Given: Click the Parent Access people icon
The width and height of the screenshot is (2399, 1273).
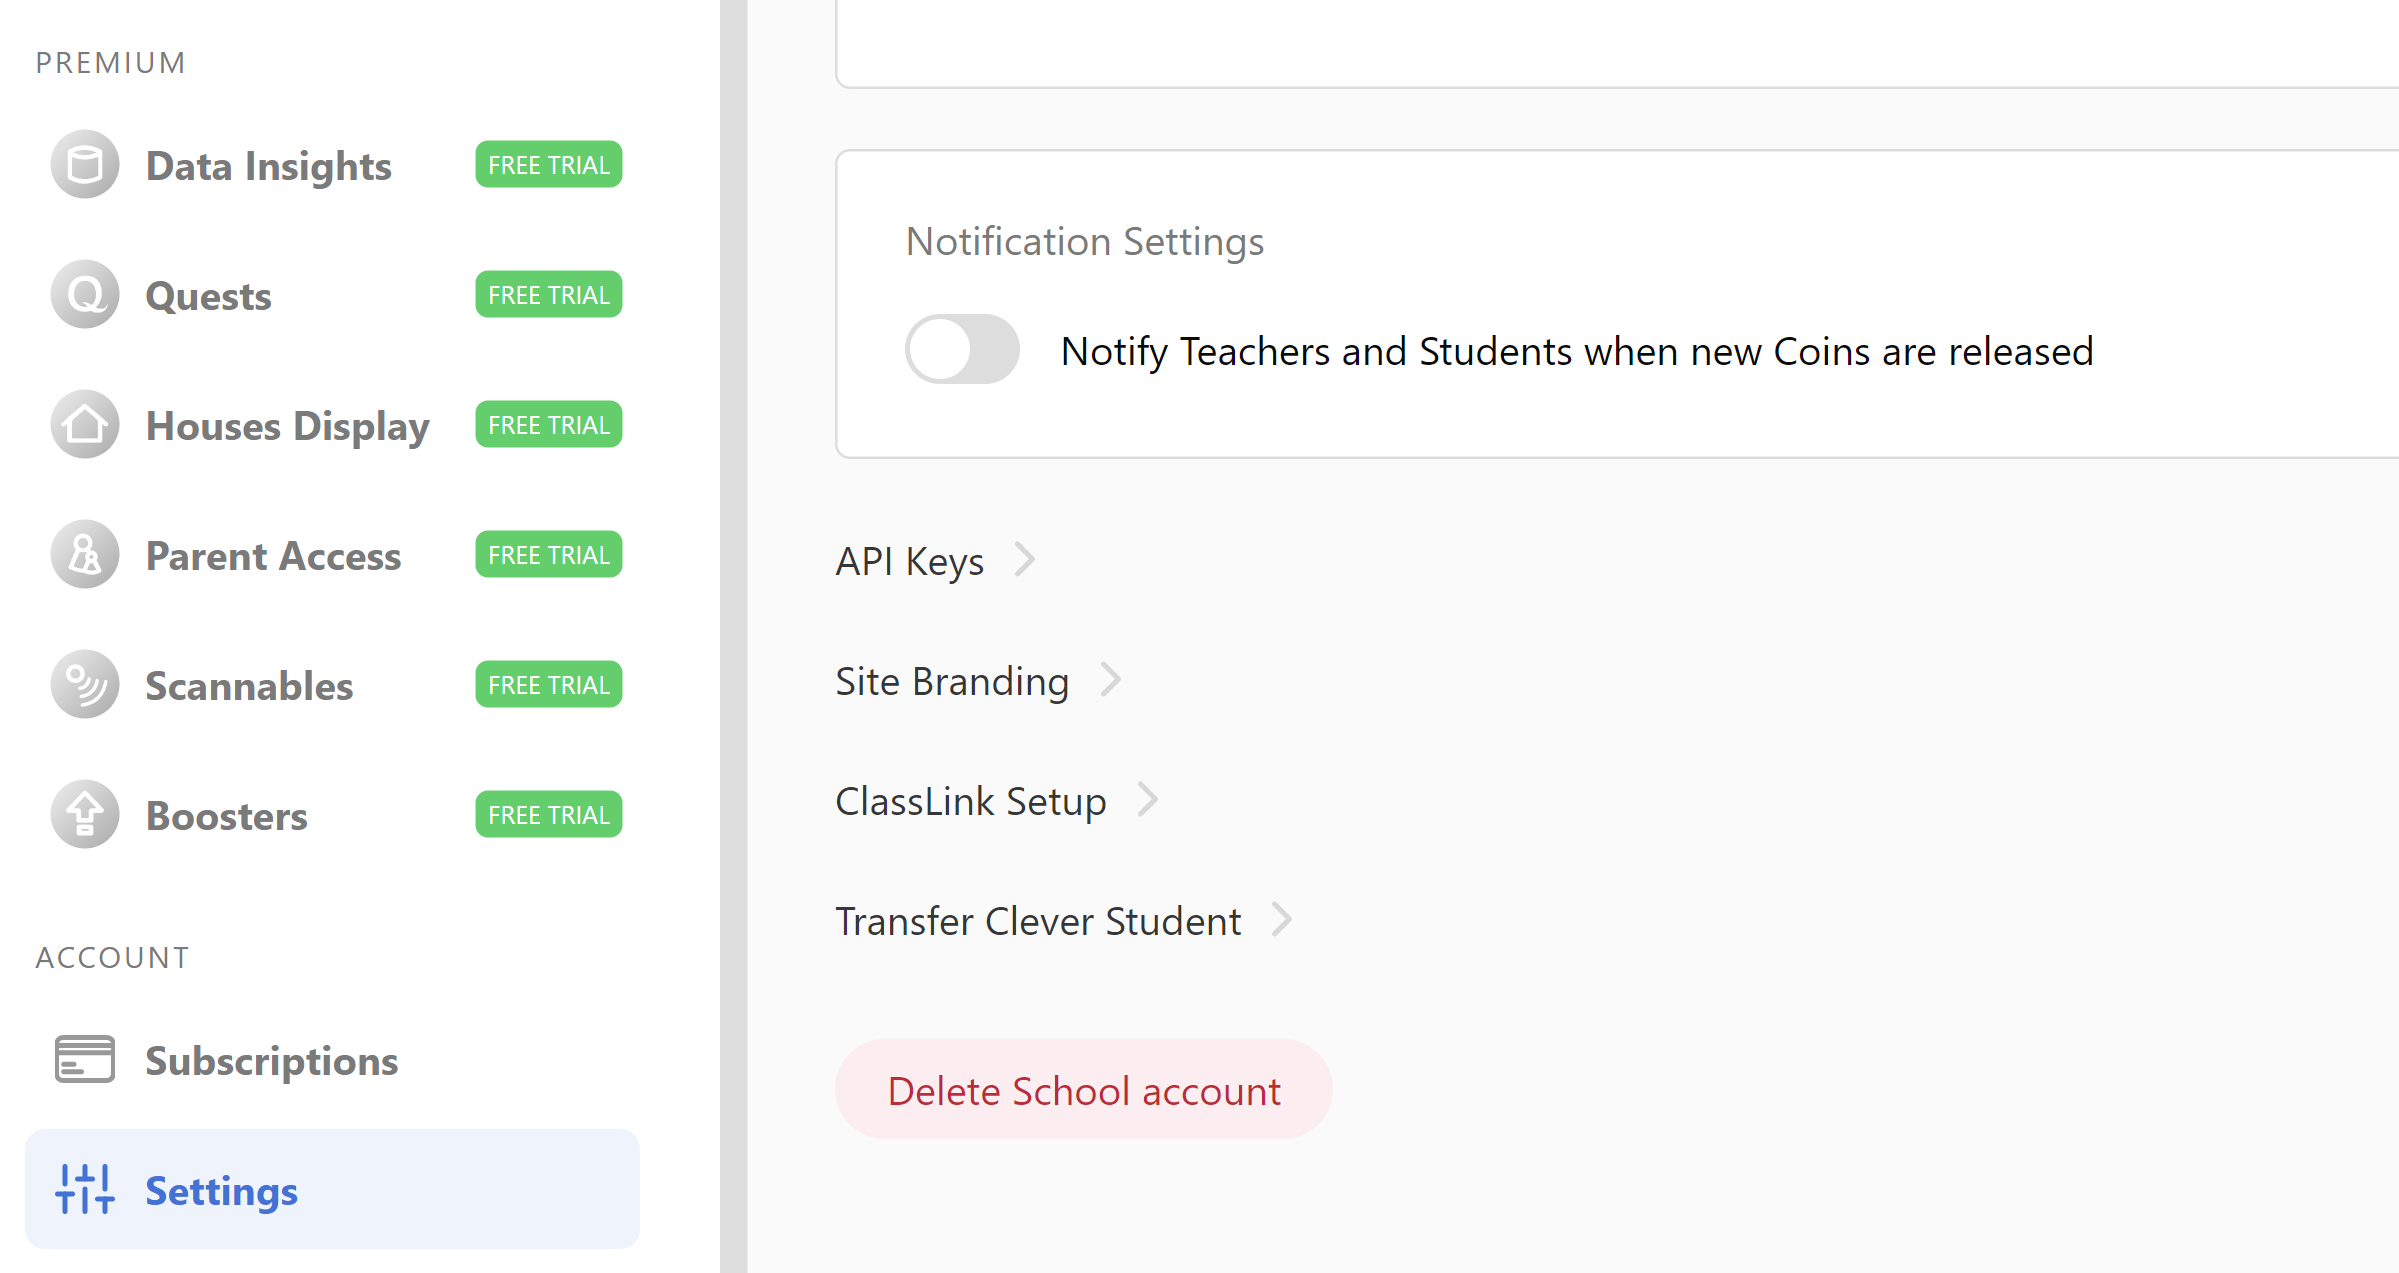Looking at the screenshot, I should coord(85,555).
